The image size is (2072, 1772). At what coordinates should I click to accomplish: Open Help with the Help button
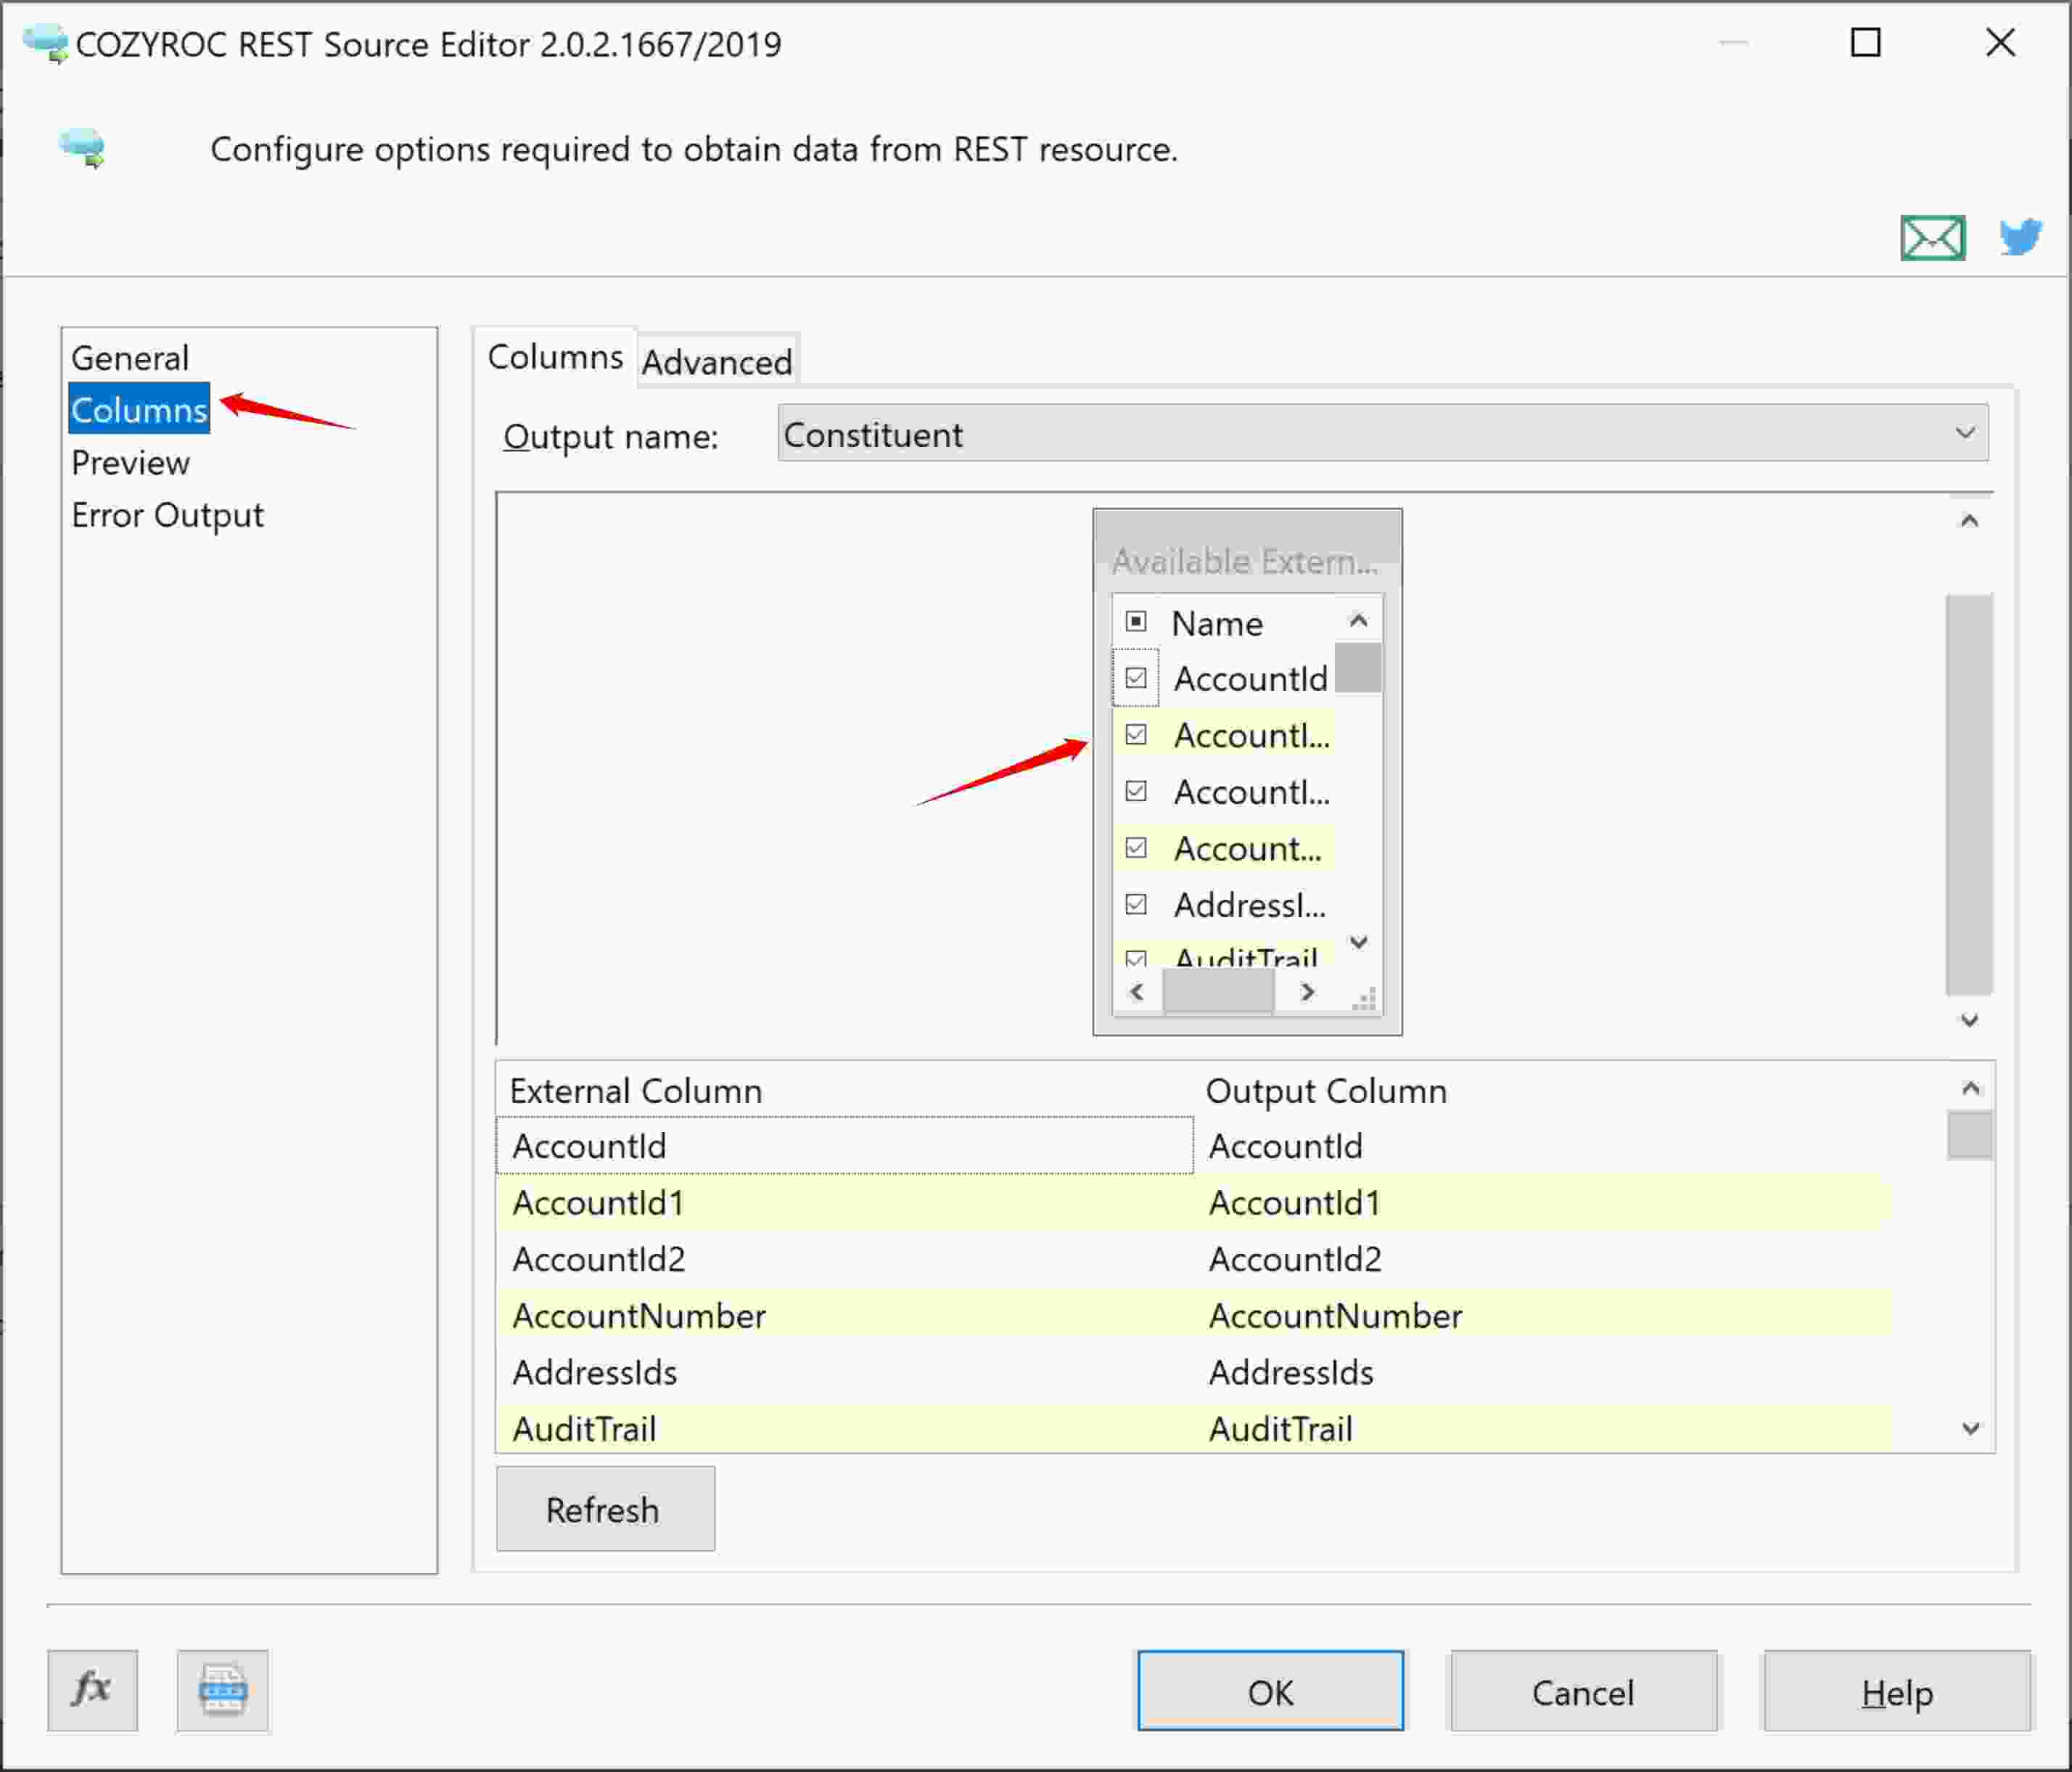[x=1897, y=1691]
